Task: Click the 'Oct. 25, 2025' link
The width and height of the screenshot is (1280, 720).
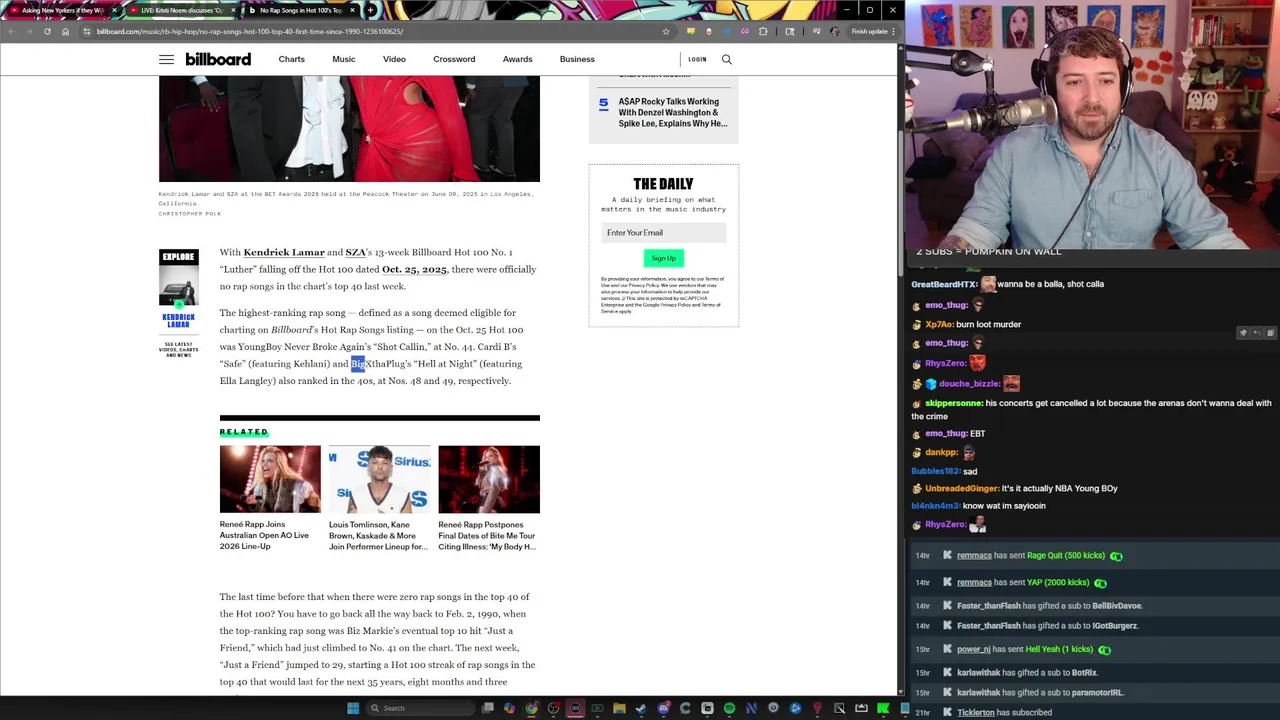Action: (414, 269)
